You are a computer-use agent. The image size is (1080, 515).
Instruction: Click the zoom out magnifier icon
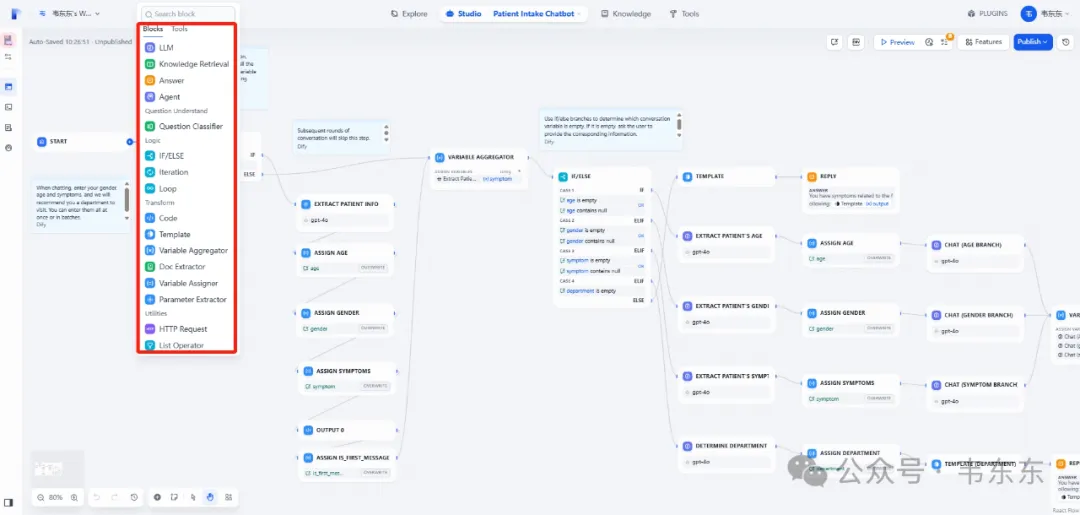click(40, 497)
